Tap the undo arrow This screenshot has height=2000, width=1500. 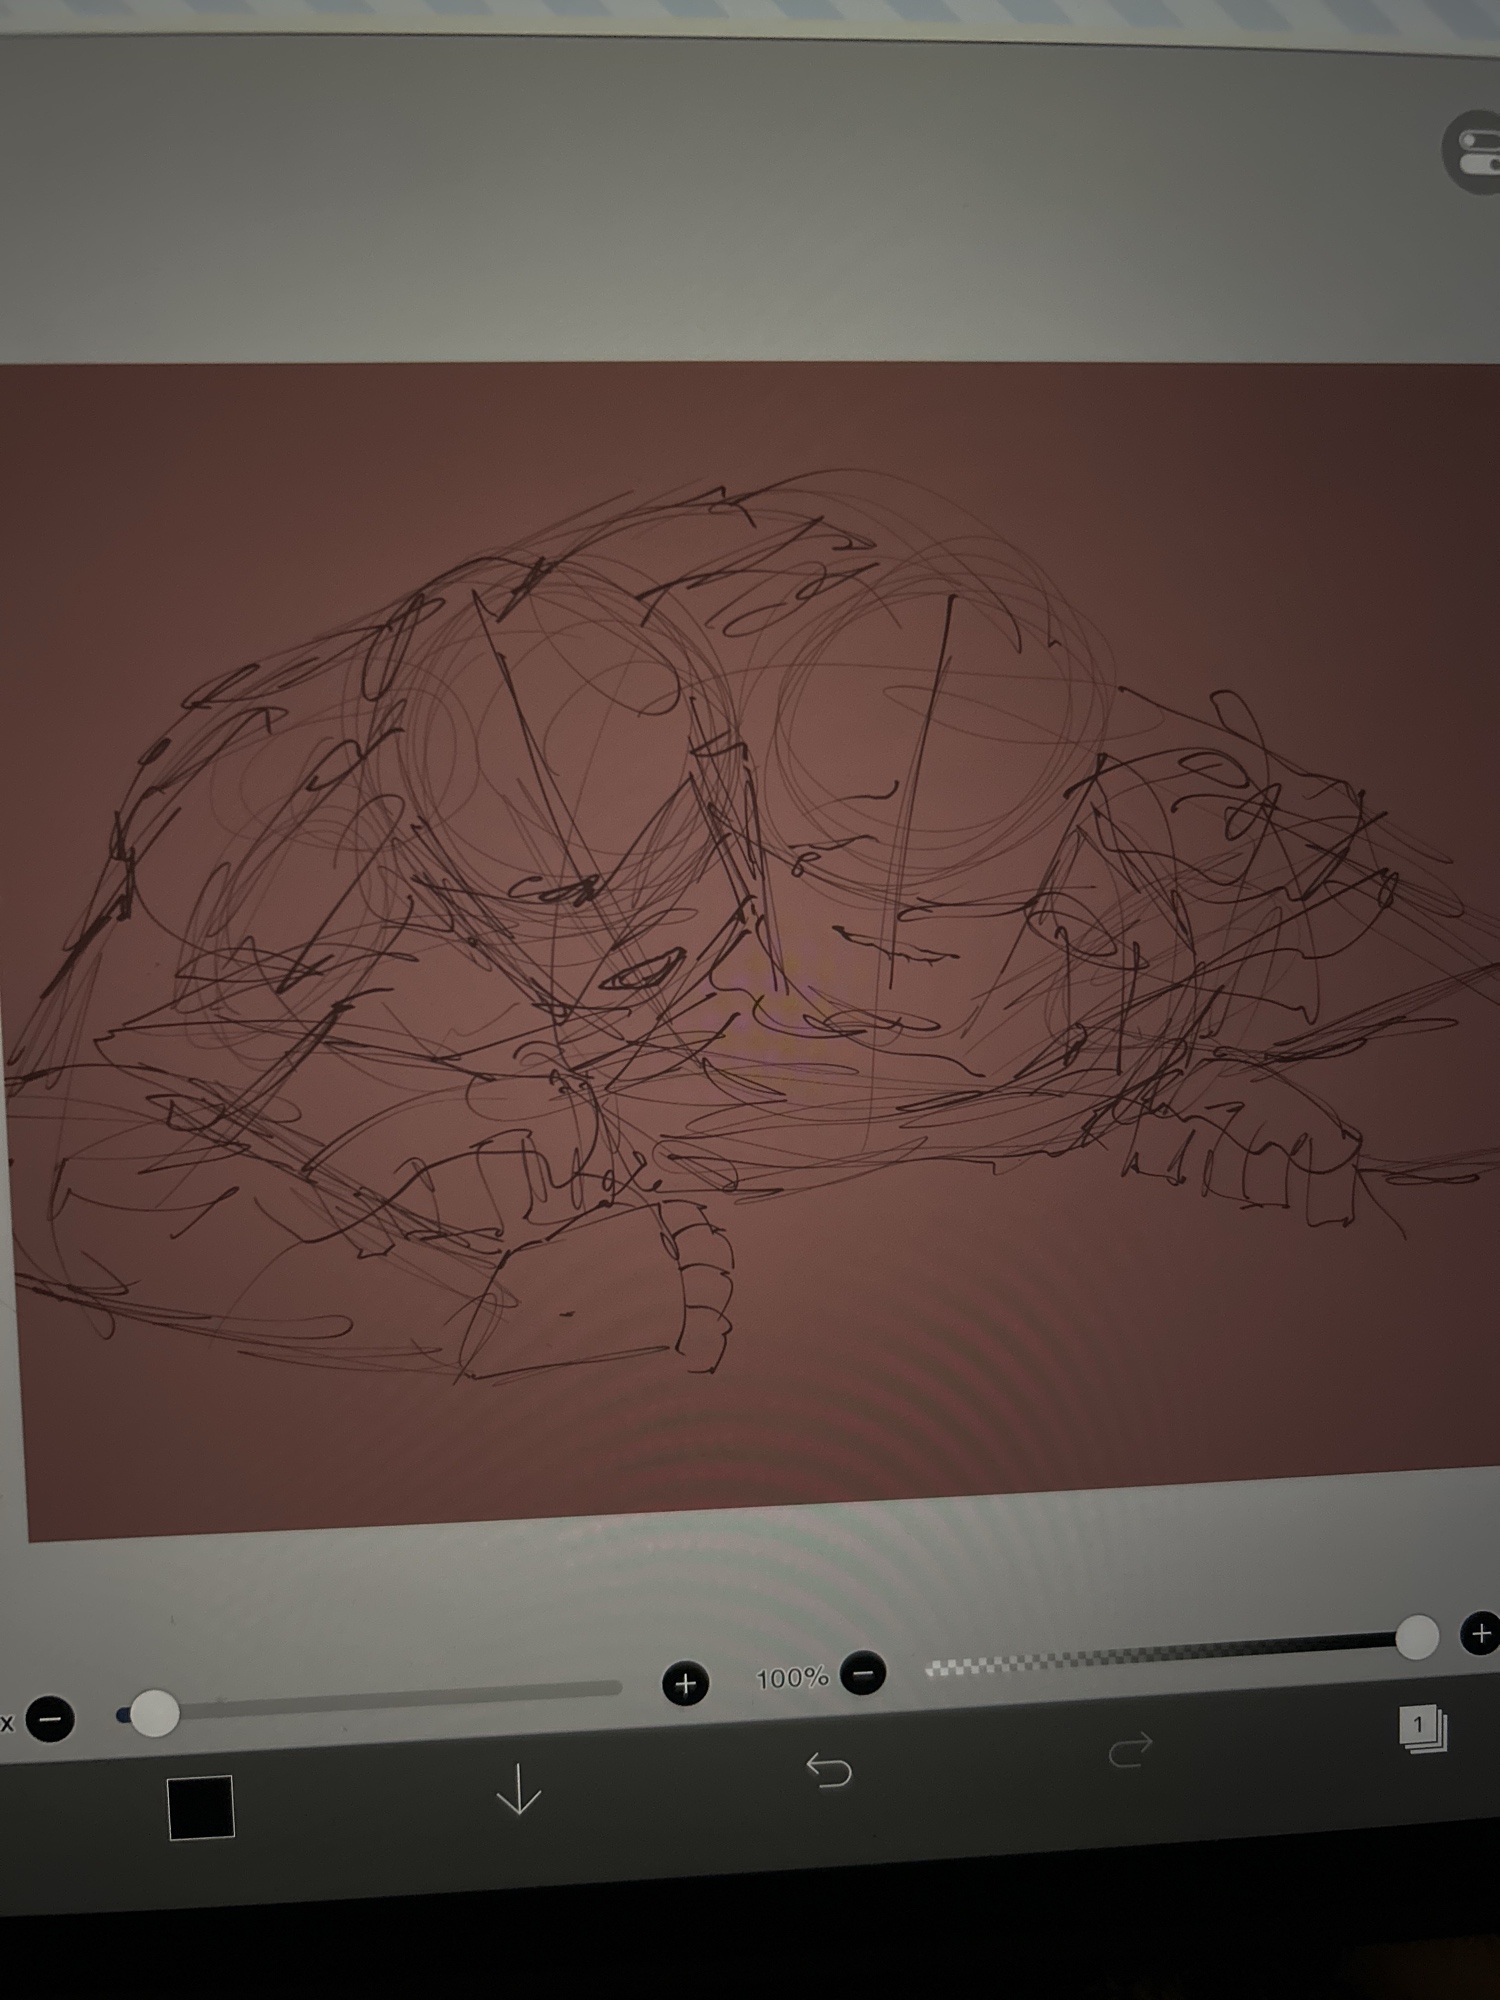coord(828,1770)
